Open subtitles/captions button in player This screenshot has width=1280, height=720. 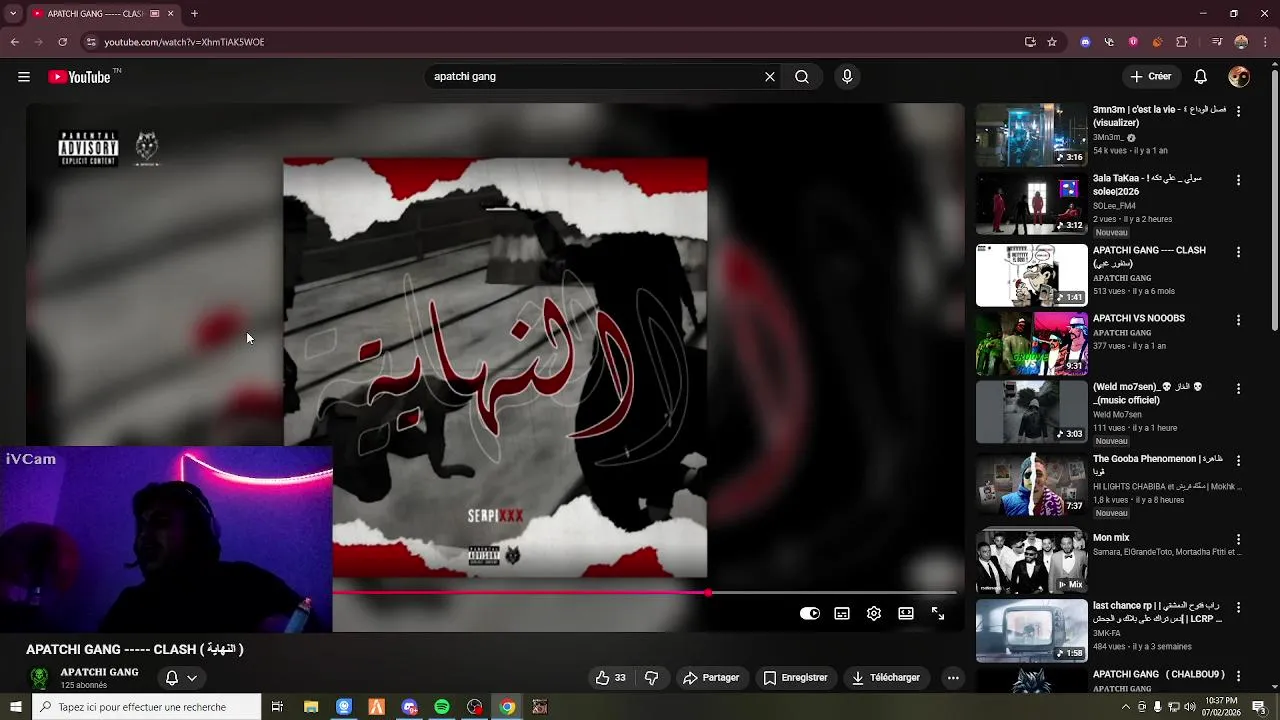[x=842, y=614]
